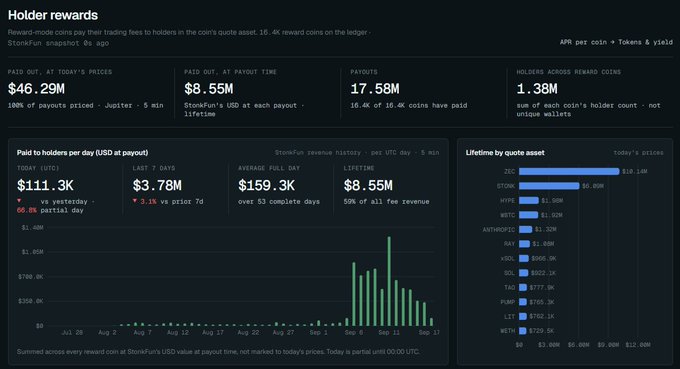Click the red down triangle beside 3.1%
Screen dimensions: 680x369
135,201
